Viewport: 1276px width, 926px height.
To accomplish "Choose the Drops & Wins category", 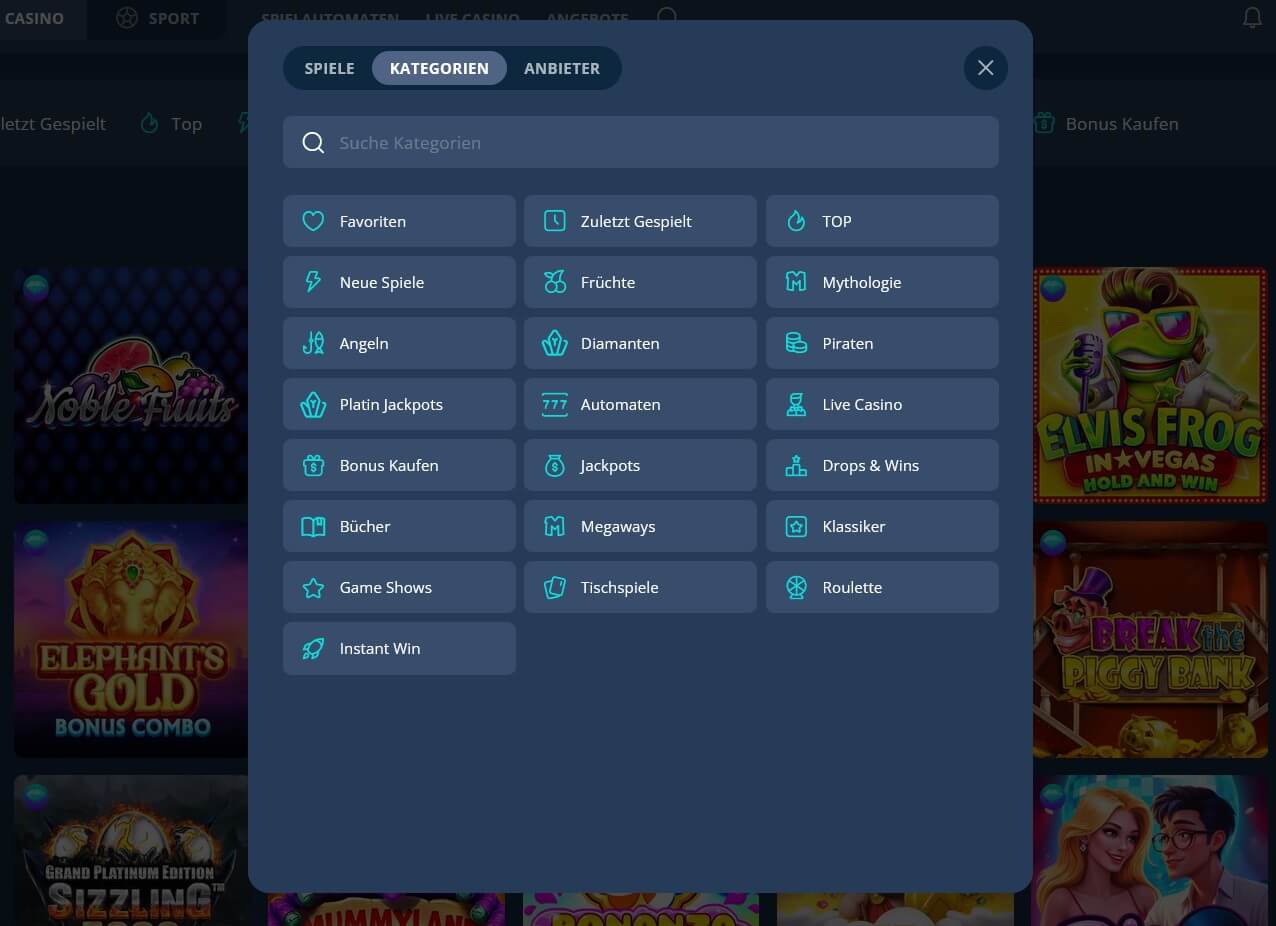I will (881, 465).
